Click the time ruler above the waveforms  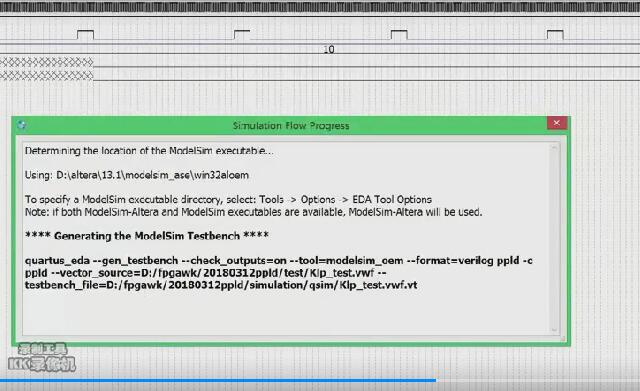pos(320,8)
